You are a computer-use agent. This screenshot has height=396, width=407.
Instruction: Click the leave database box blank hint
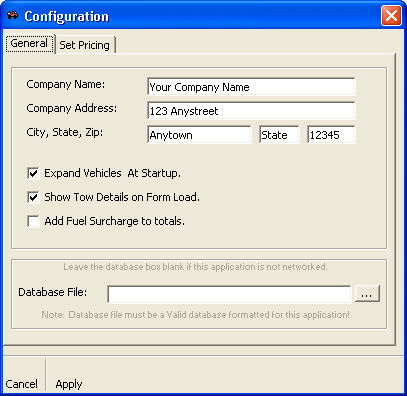(x=195, y=267)
